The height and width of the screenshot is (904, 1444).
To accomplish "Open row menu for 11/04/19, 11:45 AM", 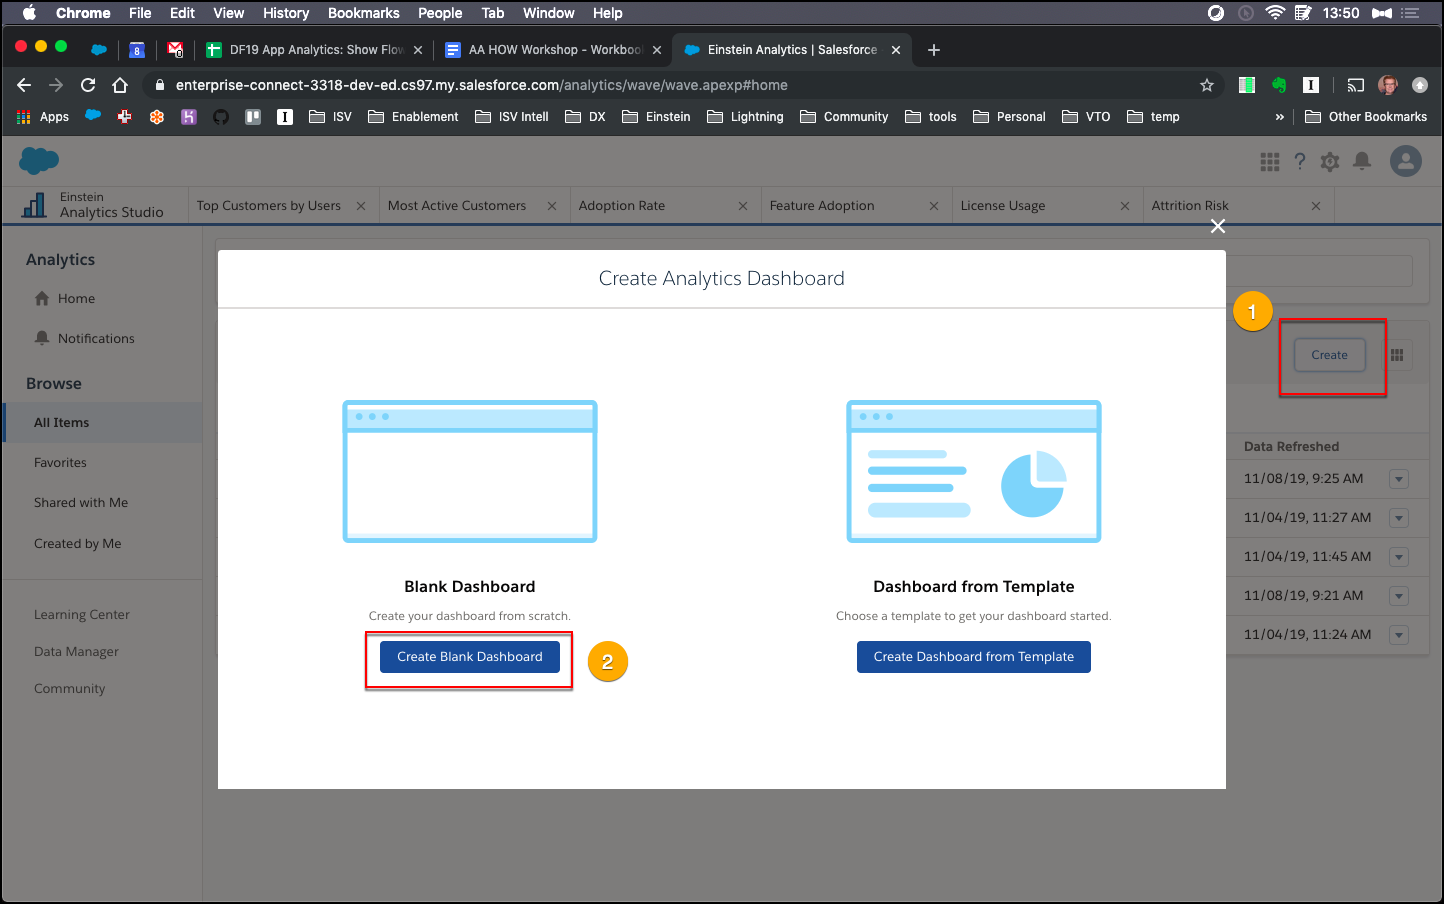I will 1399,557.
